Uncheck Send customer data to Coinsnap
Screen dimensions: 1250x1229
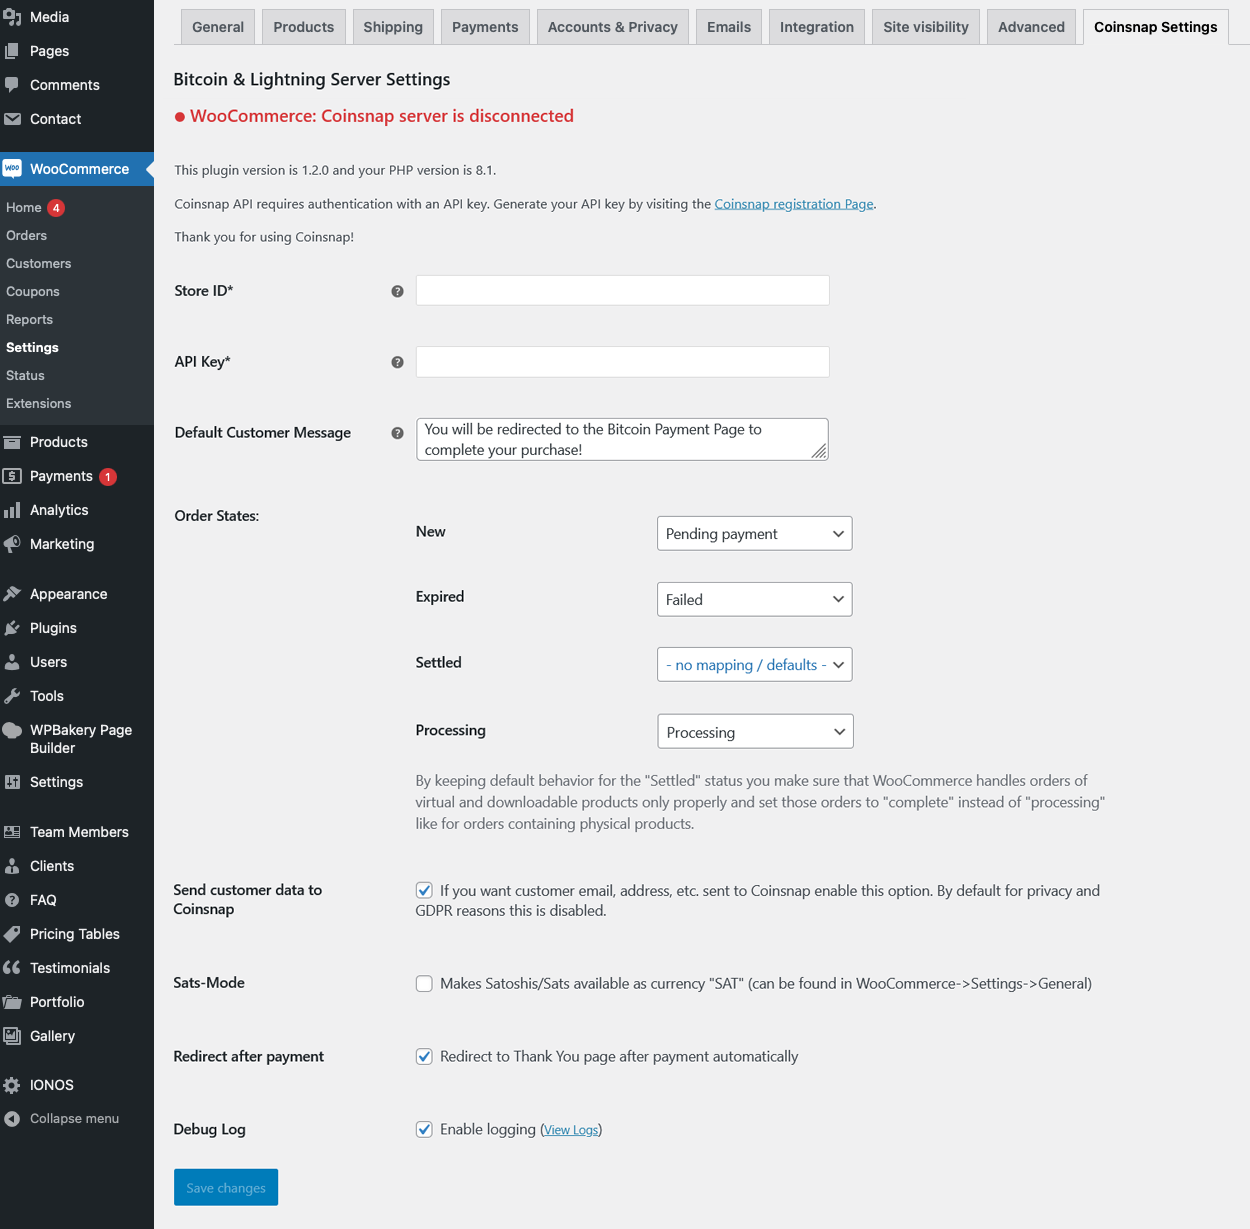[424, 890]
